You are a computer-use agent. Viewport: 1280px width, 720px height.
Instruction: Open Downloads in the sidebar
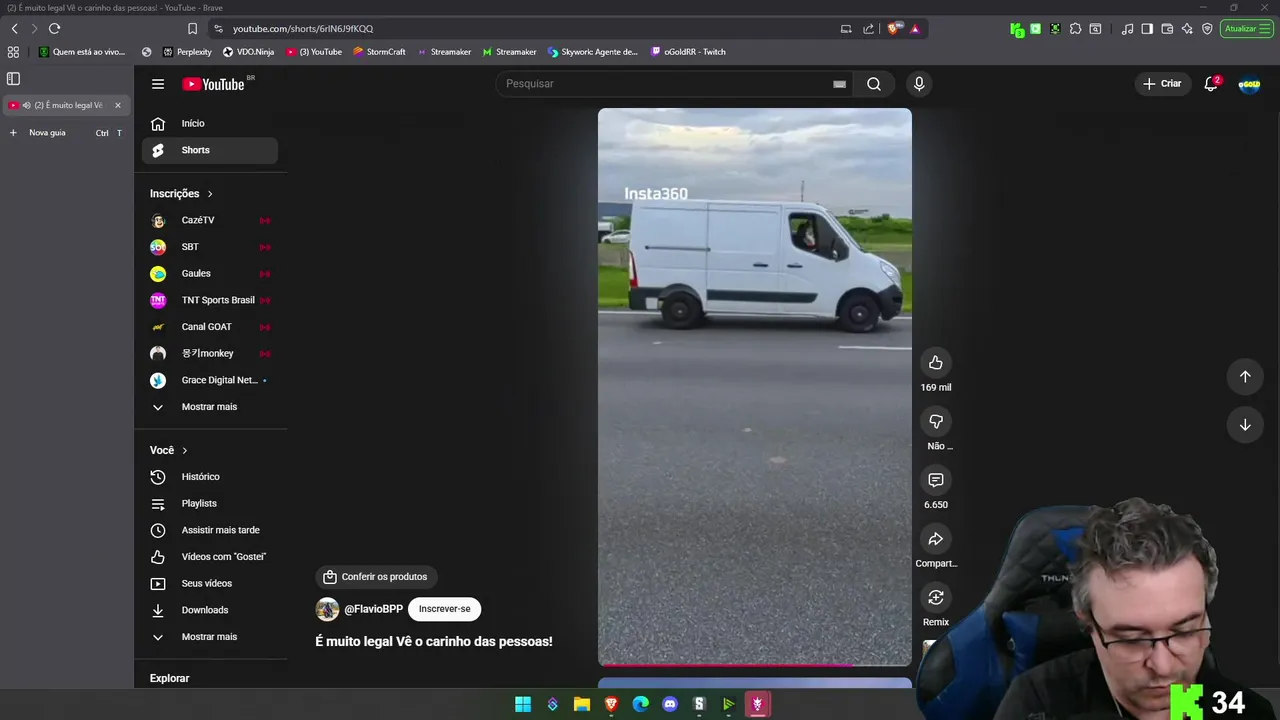pos(209,610)
